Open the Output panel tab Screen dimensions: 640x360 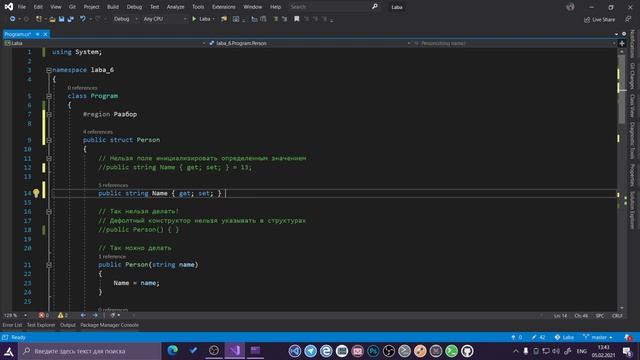pos(68,325)
